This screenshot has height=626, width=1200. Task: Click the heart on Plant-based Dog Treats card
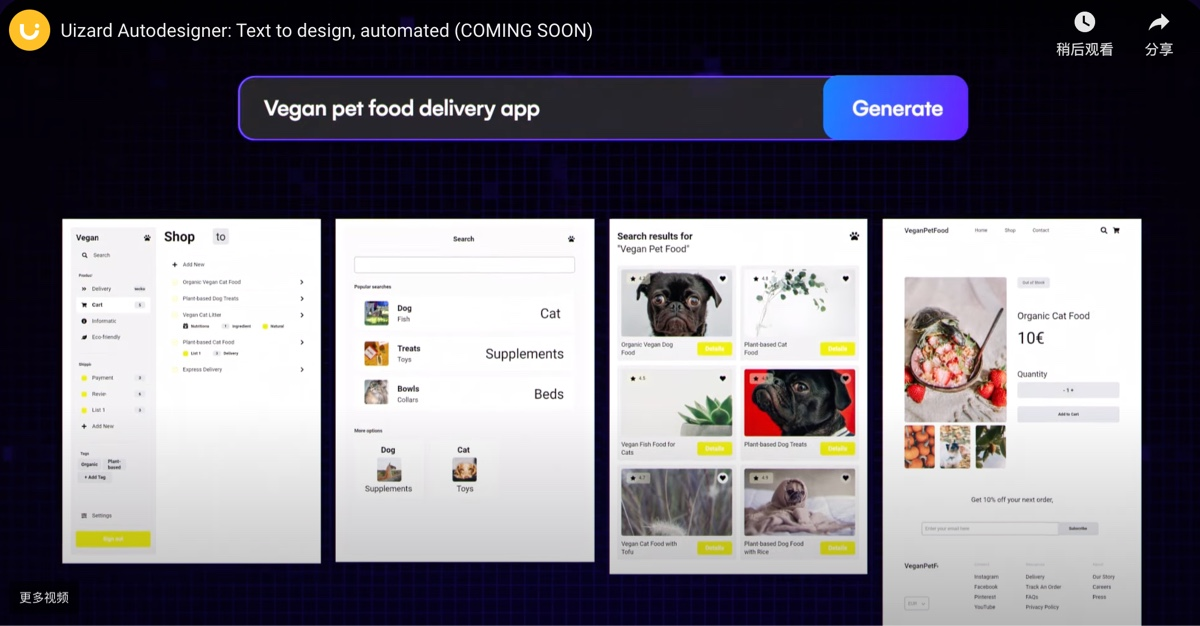[845, 378]
